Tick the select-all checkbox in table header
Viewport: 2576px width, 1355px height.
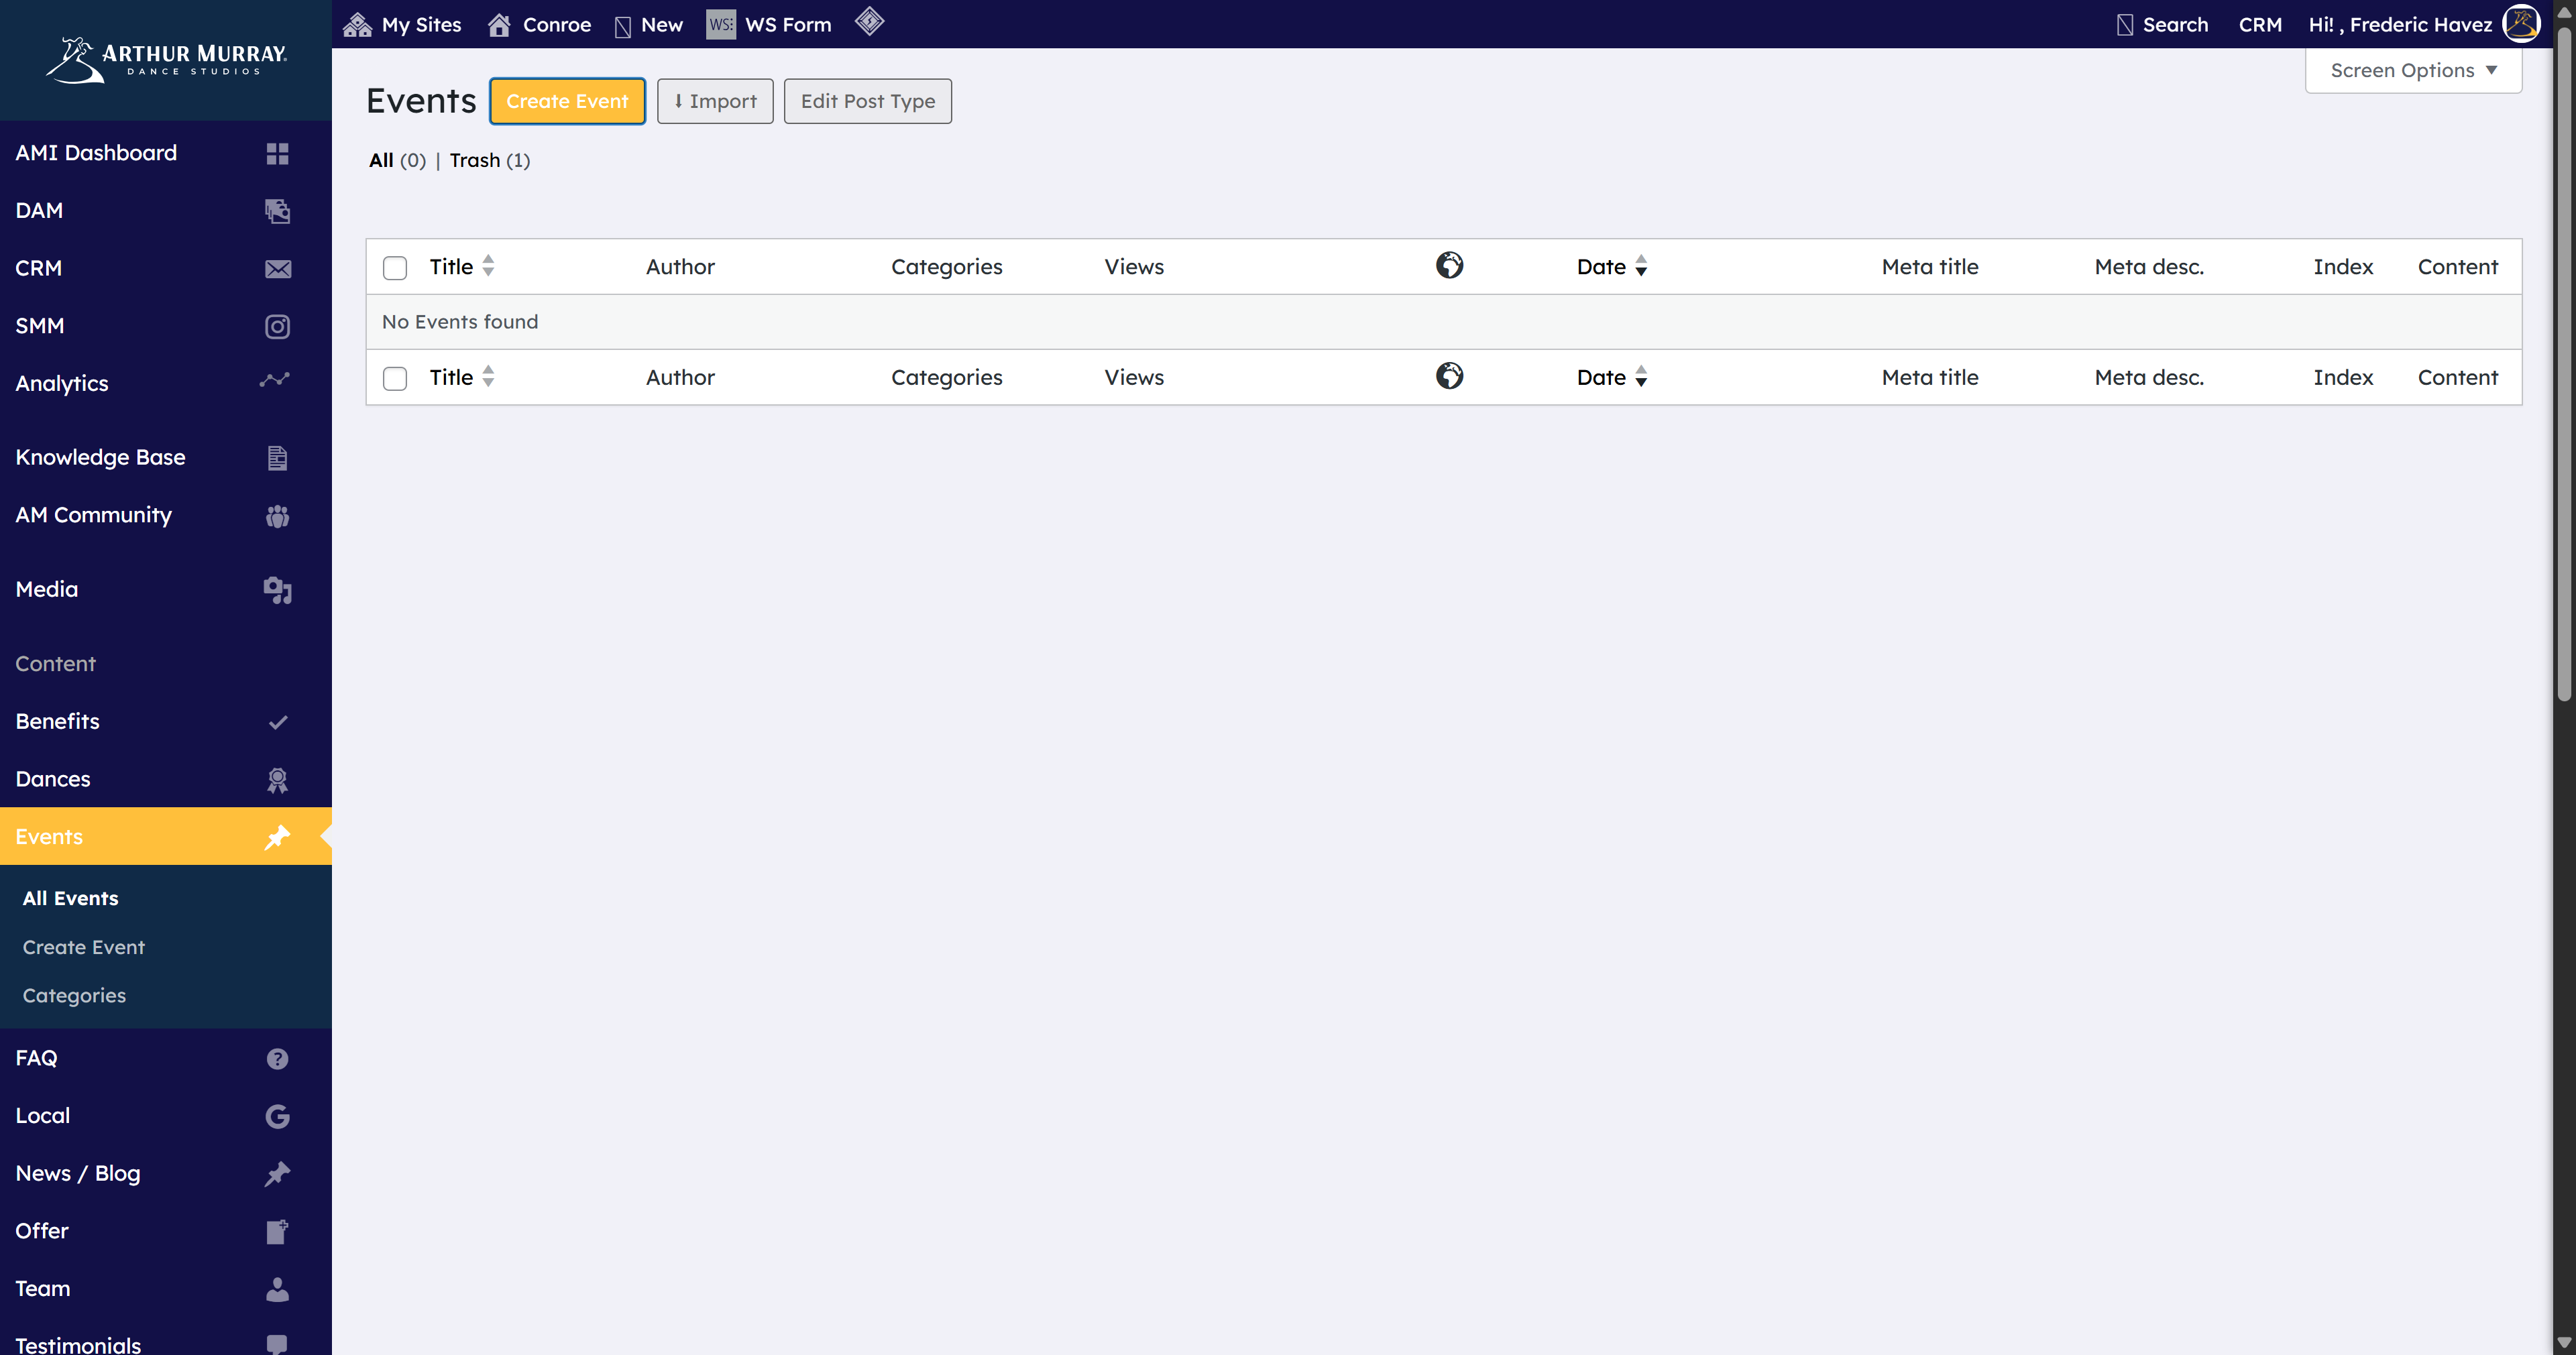[x=395, y=268]
